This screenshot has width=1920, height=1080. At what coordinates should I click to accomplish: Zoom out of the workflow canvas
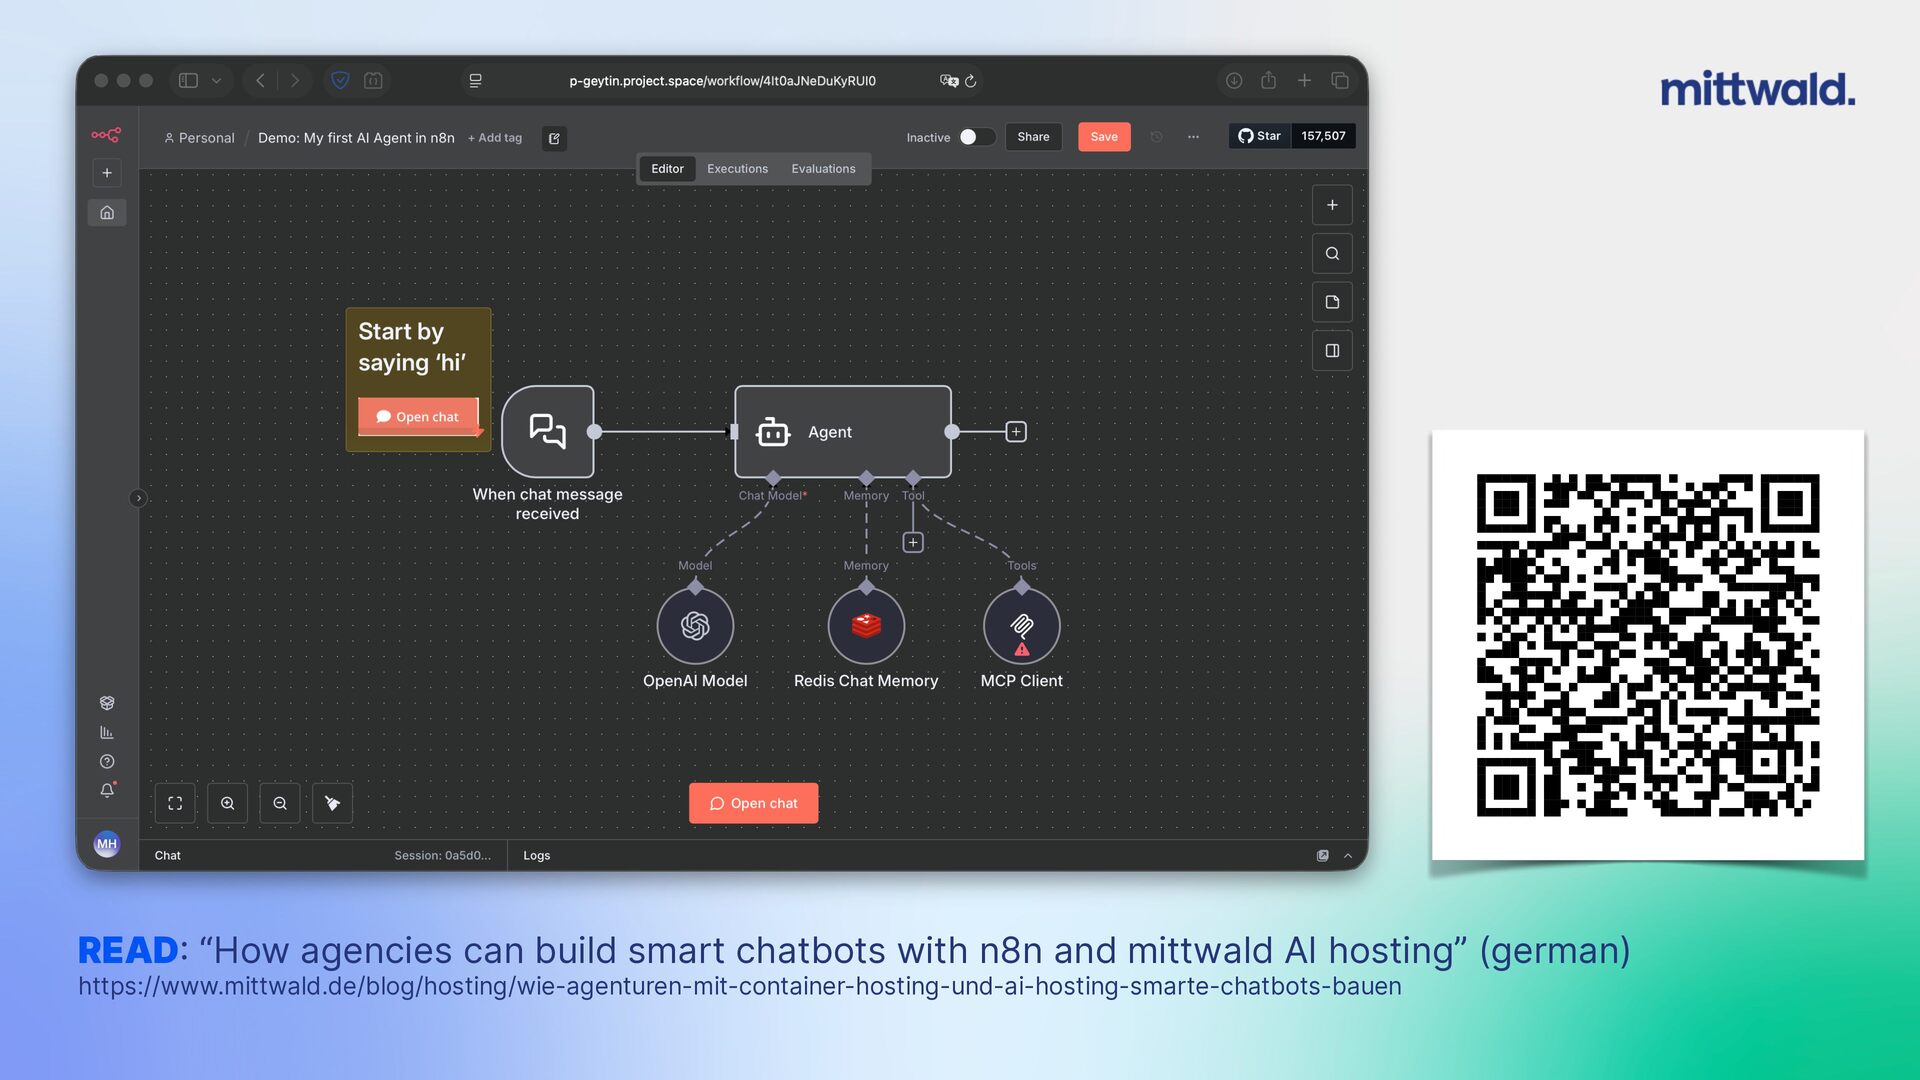pyautogui.click(x=280, y=803)
